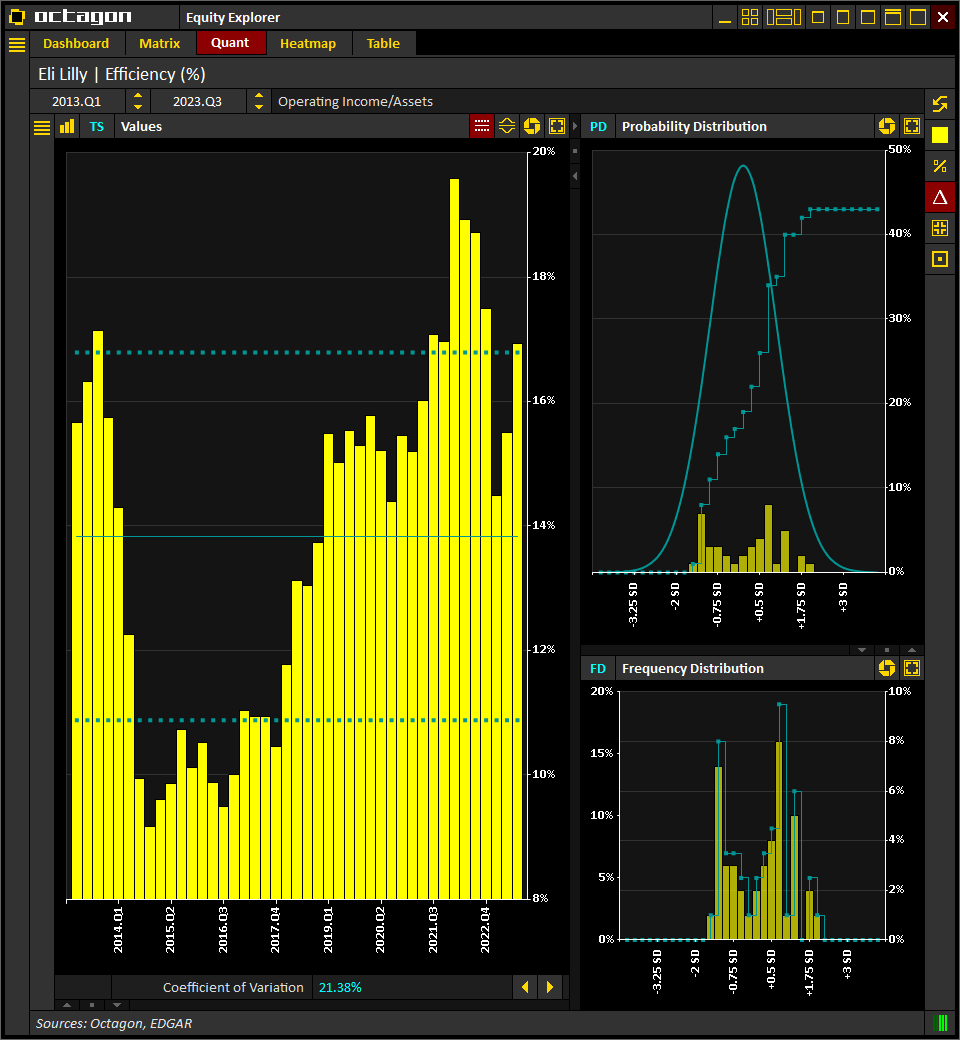Collapse the right panel with left-arrow splitter
960x1040 pixels.
575,176
